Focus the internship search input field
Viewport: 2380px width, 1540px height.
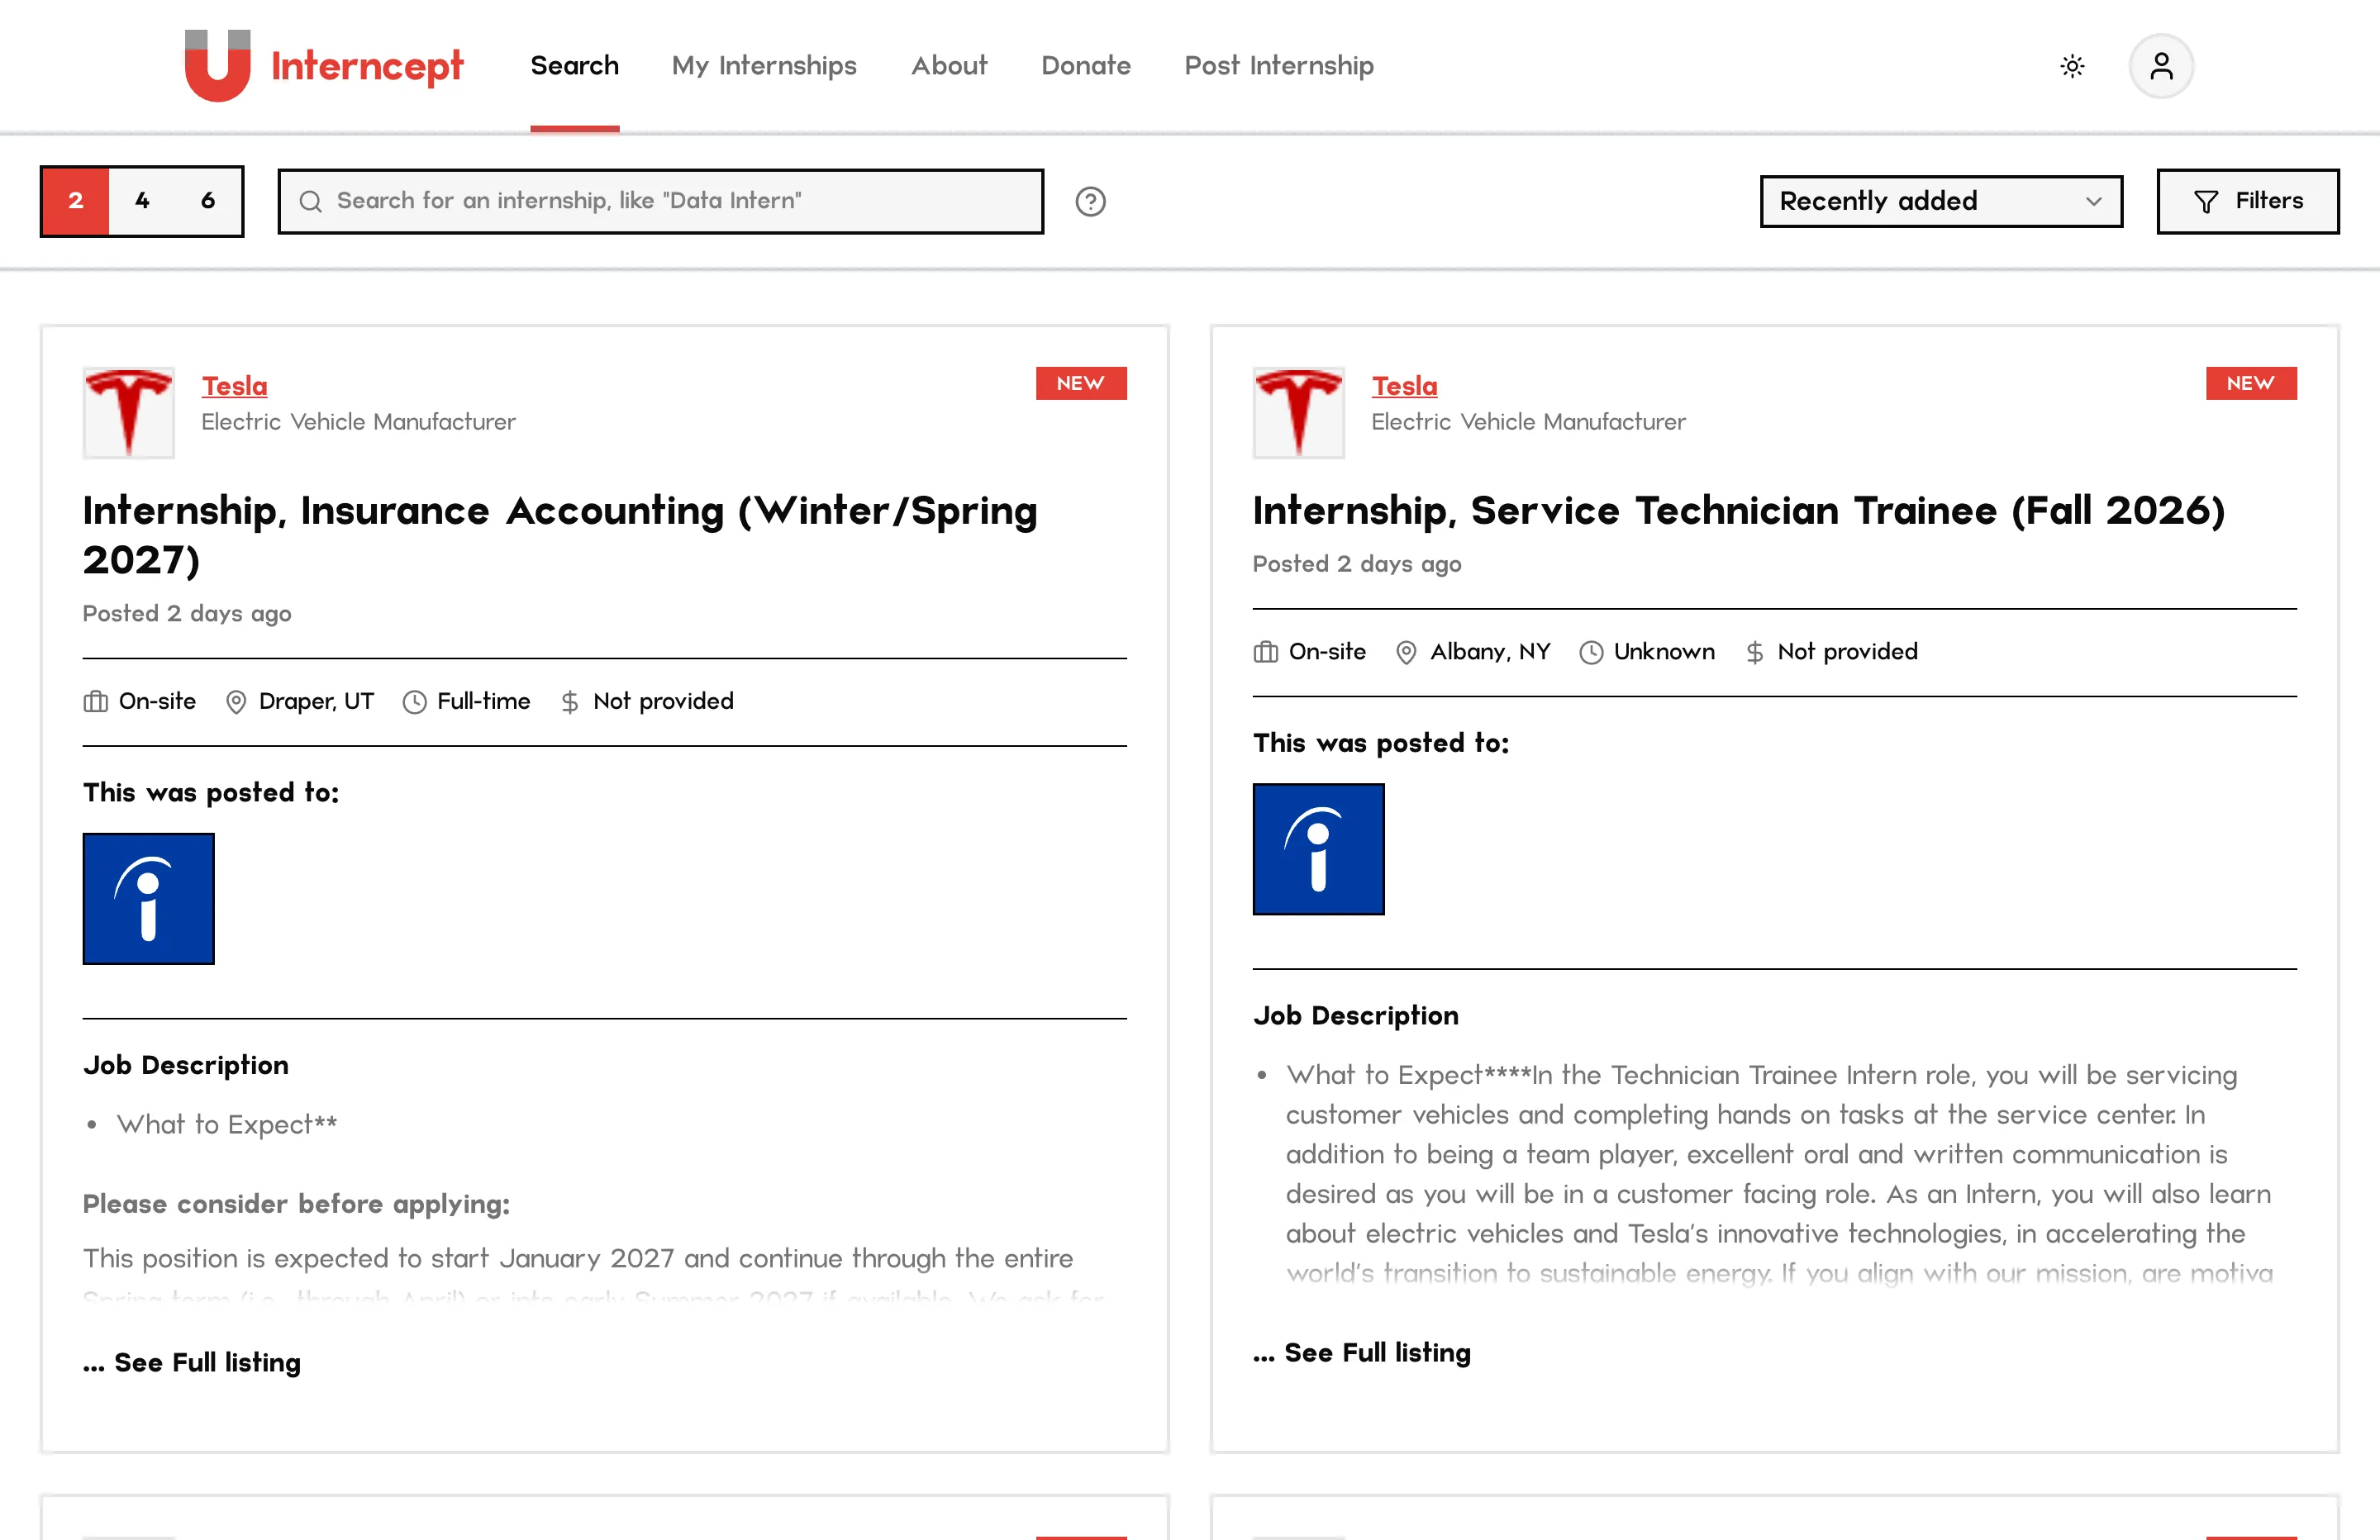point(661,201)
